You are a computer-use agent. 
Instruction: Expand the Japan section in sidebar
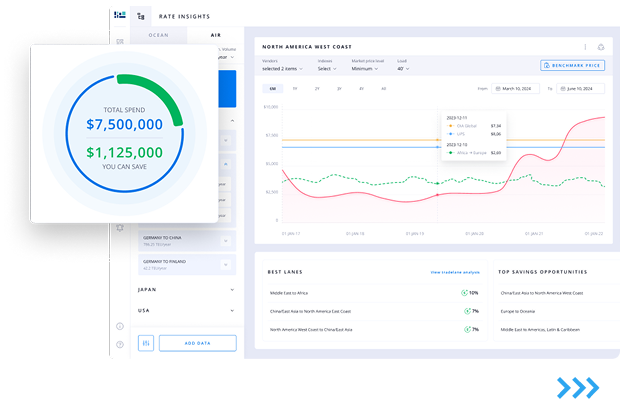pyautogui.click(x=185, y=289)
